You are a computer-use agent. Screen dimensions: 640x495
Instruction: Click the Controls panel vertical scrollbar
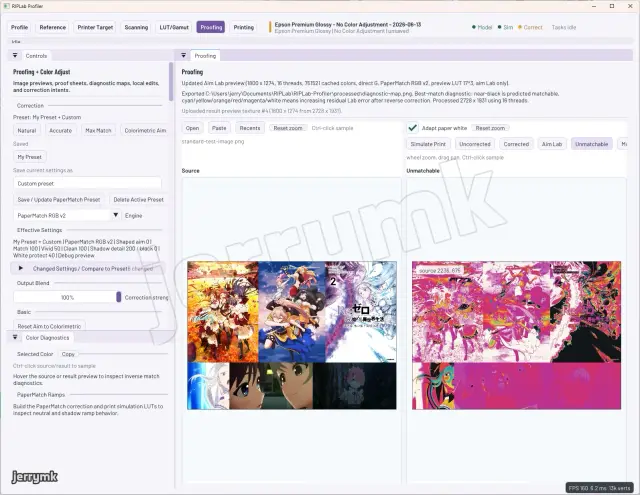tap(171, 82)
